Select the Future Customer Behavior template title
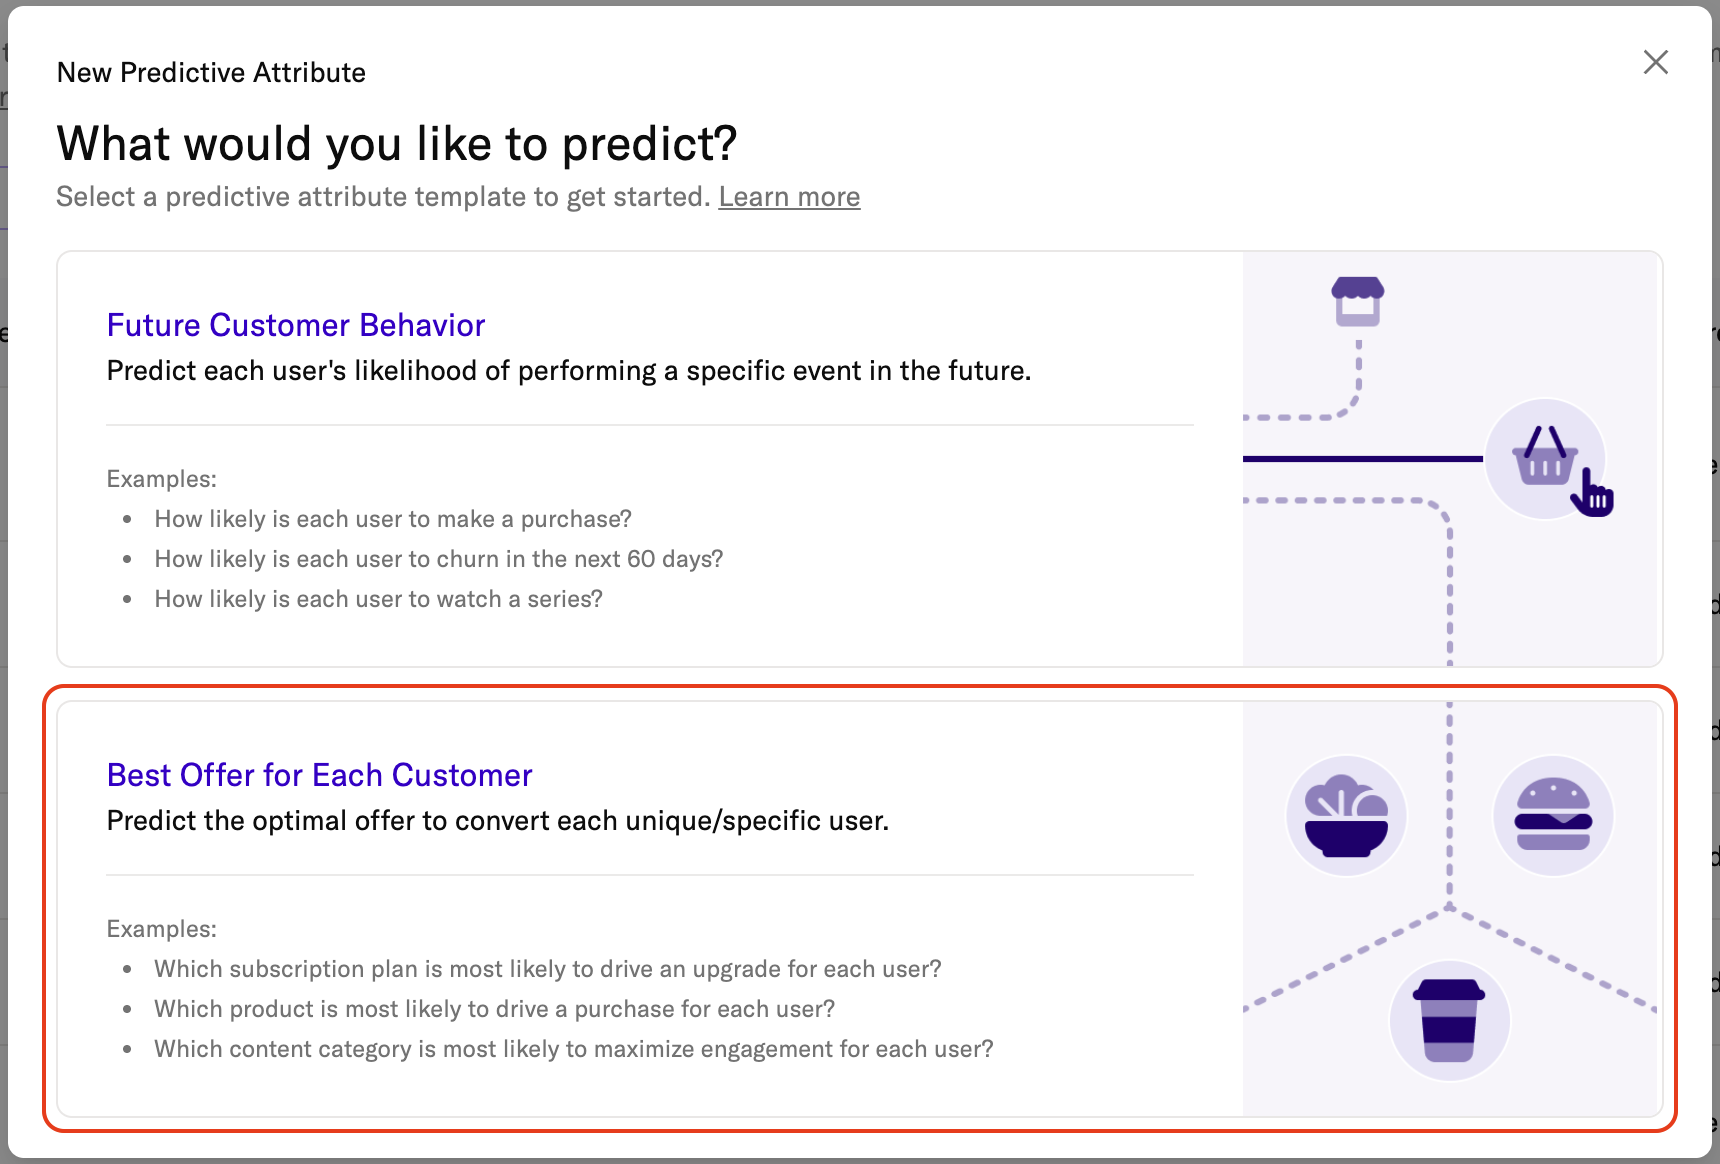The height and width of the screenshot is (1164, 1720). 296,325
